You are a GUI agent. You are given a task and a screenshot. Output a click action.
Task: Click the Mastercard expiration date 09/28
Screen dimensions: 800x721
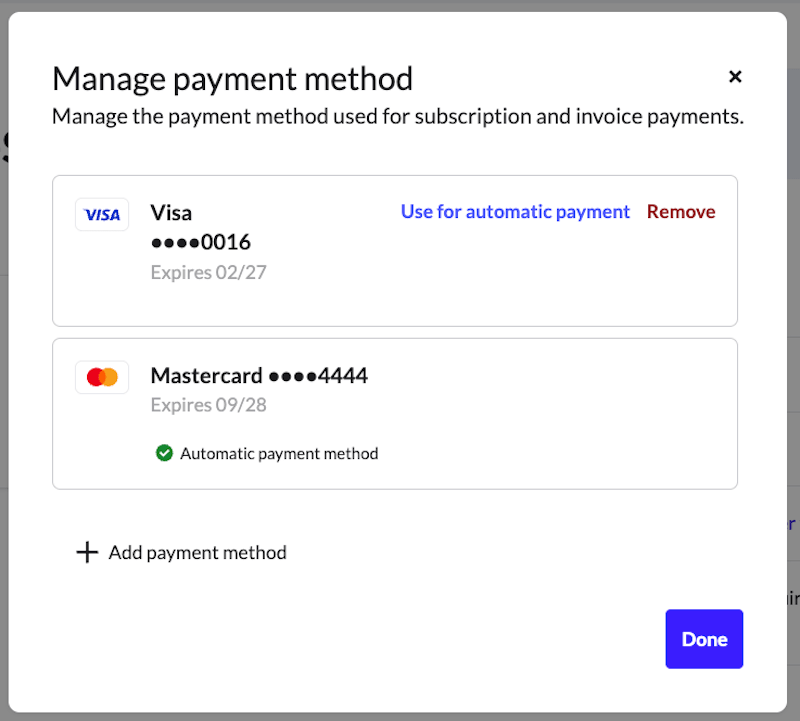tap(208, 404)
